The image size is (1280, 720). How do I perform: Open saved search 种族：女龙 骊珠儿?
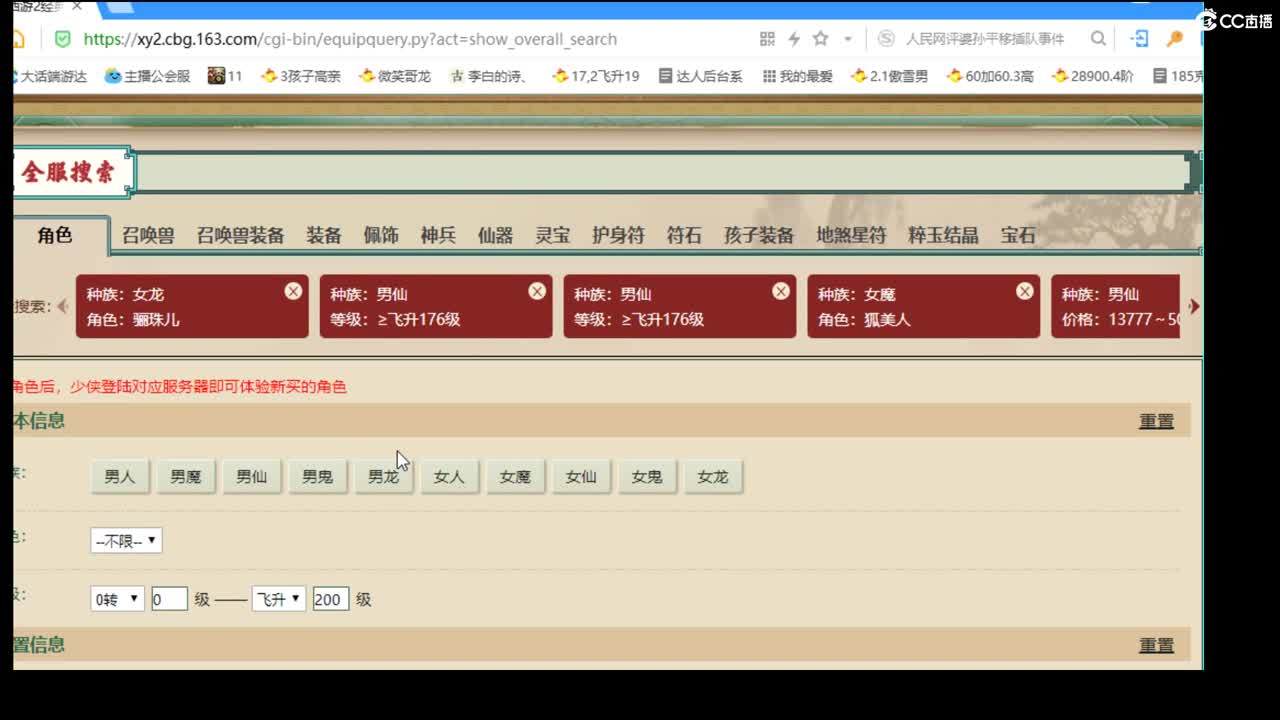point(192,307)
